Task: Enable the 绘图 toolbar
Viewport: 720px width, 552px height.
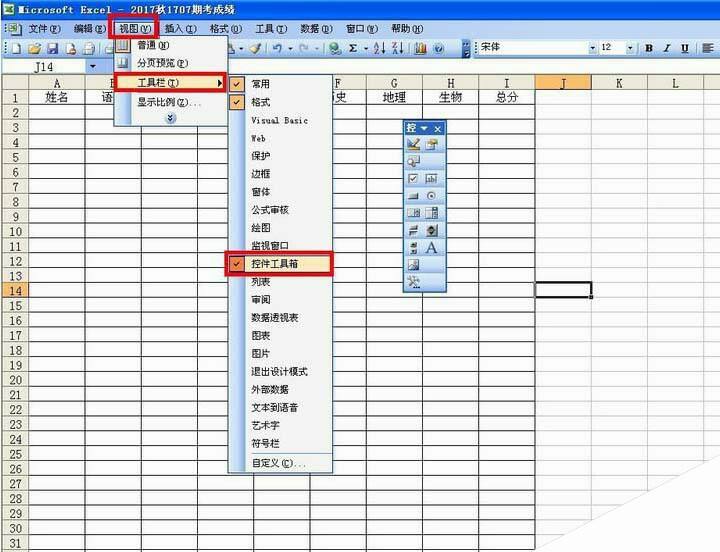Action: (x=280, y=228)
